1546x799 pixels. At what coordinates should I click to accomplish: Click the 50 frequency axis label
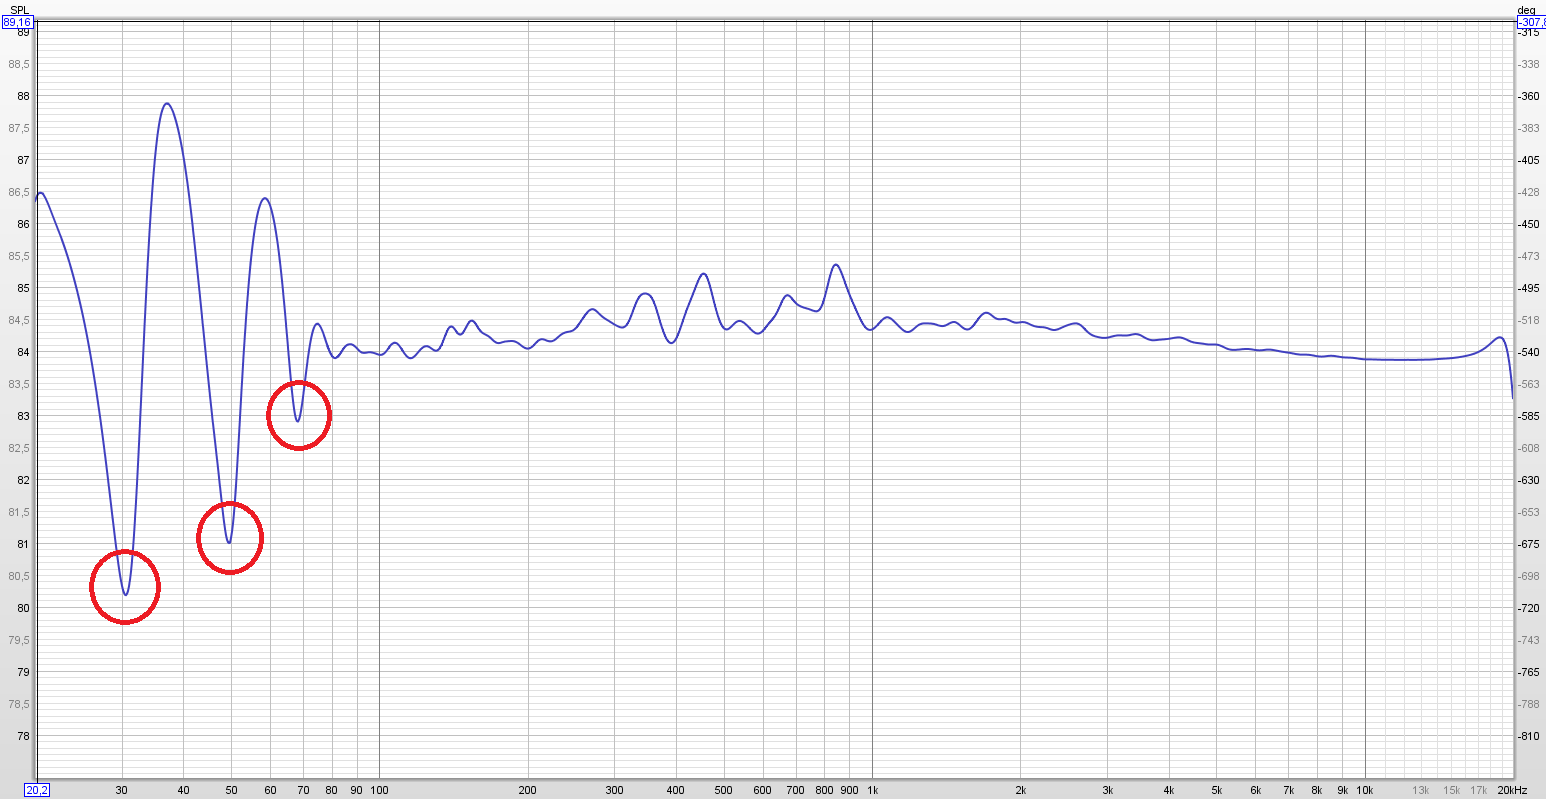[x=231, y=790]
